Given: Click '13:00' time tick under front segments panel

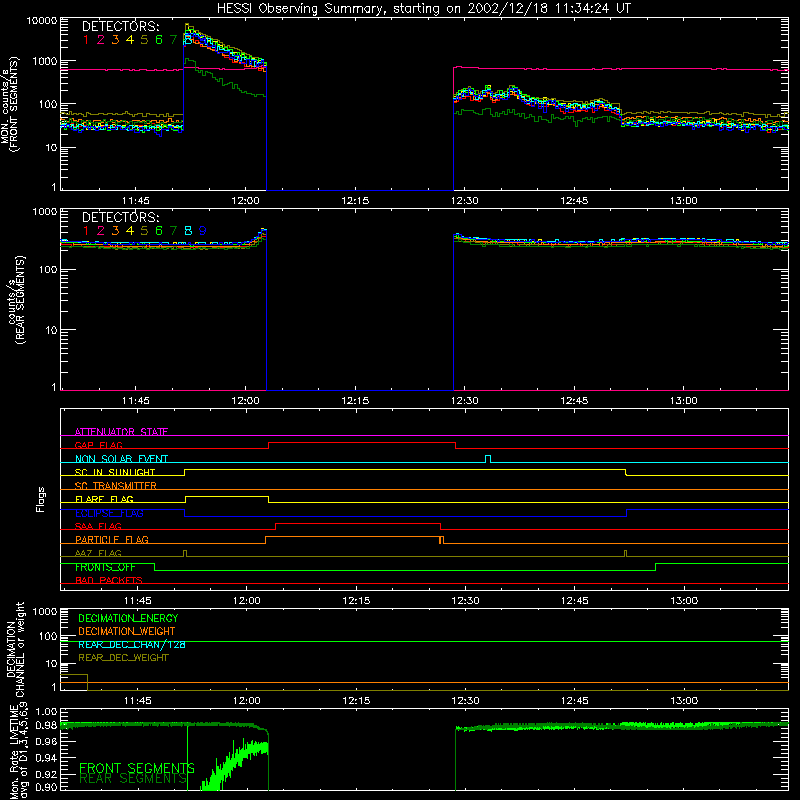Looking at the screenshot, I should [x=684, y=201].
